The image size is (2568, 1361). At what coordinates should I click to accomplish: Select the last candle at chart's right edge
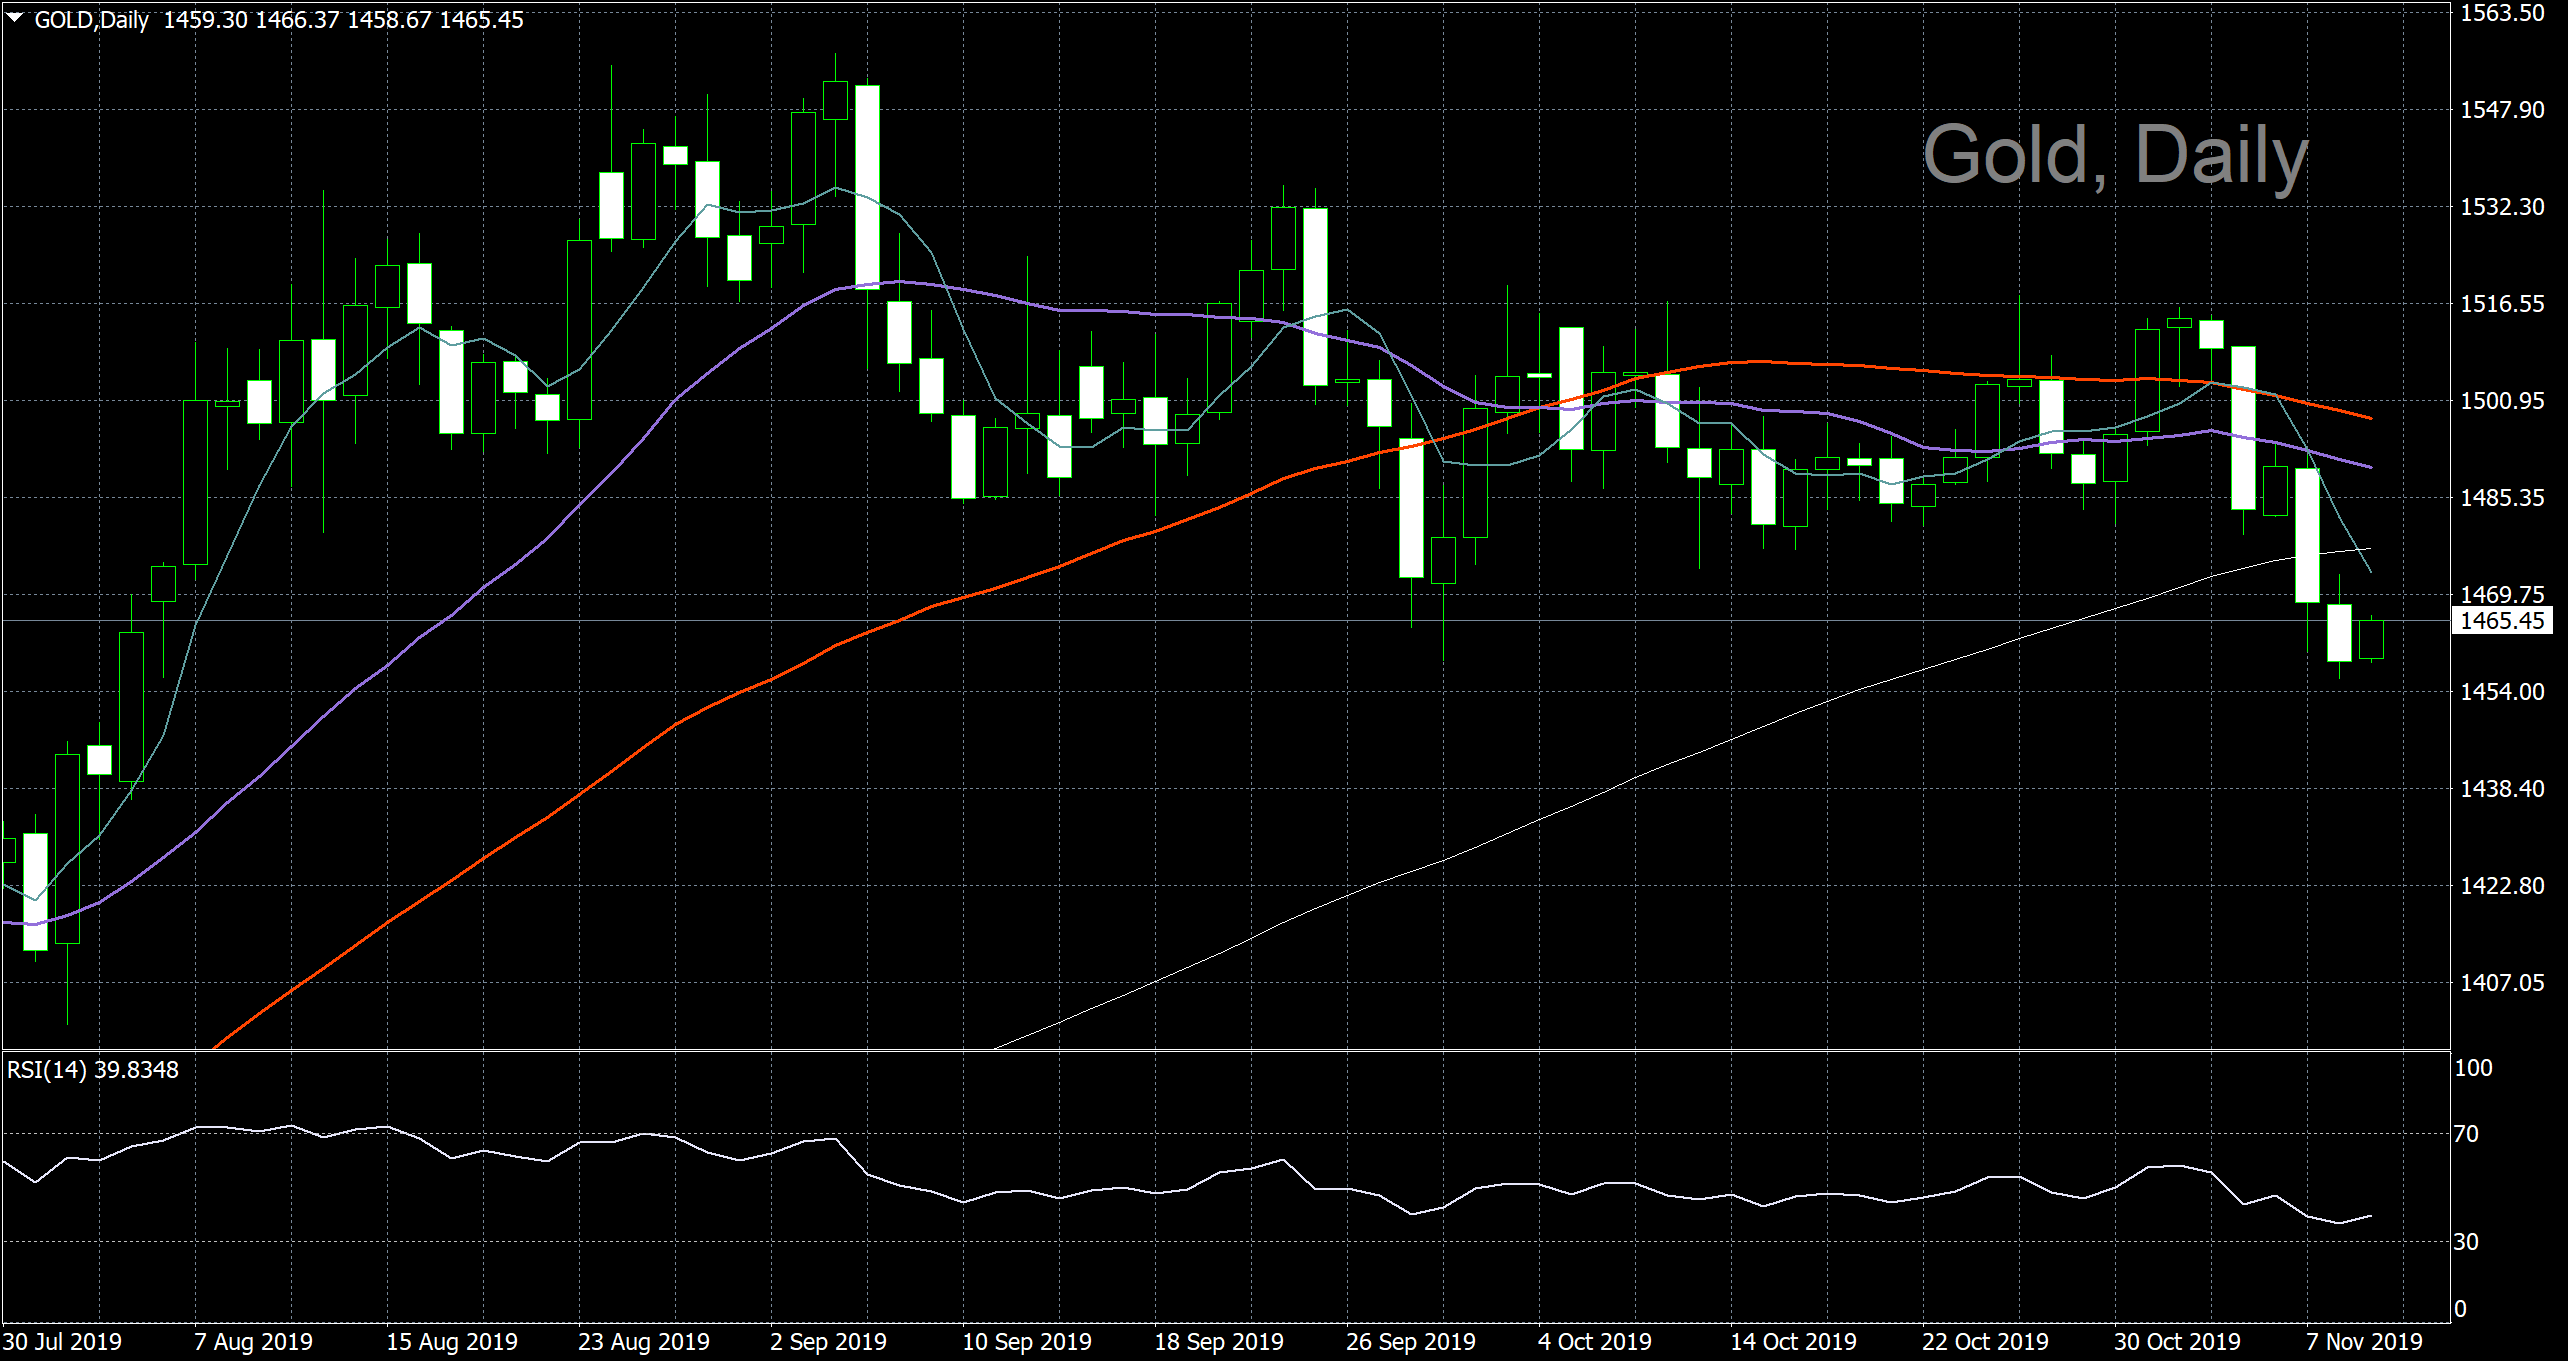click(x=2371, y=639)
